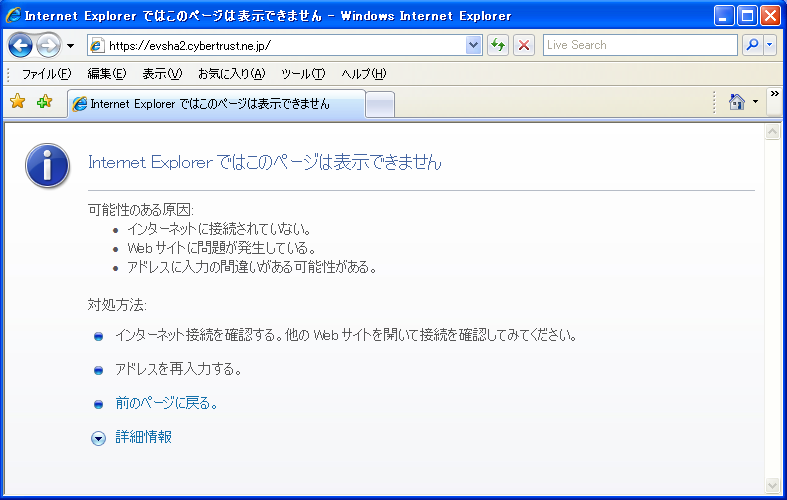Click the blank new tab button
The width and height of the screenshot is (787, 500).
coord(380,103)
